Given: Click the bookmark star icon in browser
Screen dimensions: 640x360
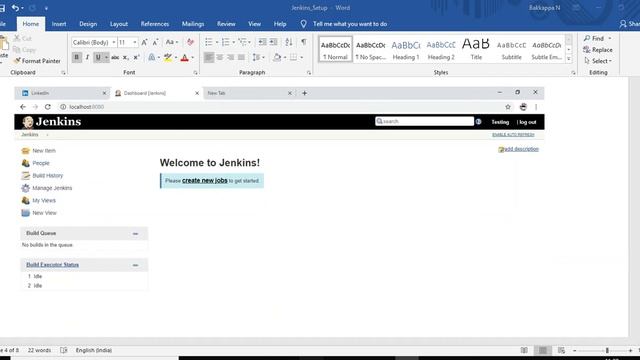Looking at the screenshot, I should click(508, 107).
